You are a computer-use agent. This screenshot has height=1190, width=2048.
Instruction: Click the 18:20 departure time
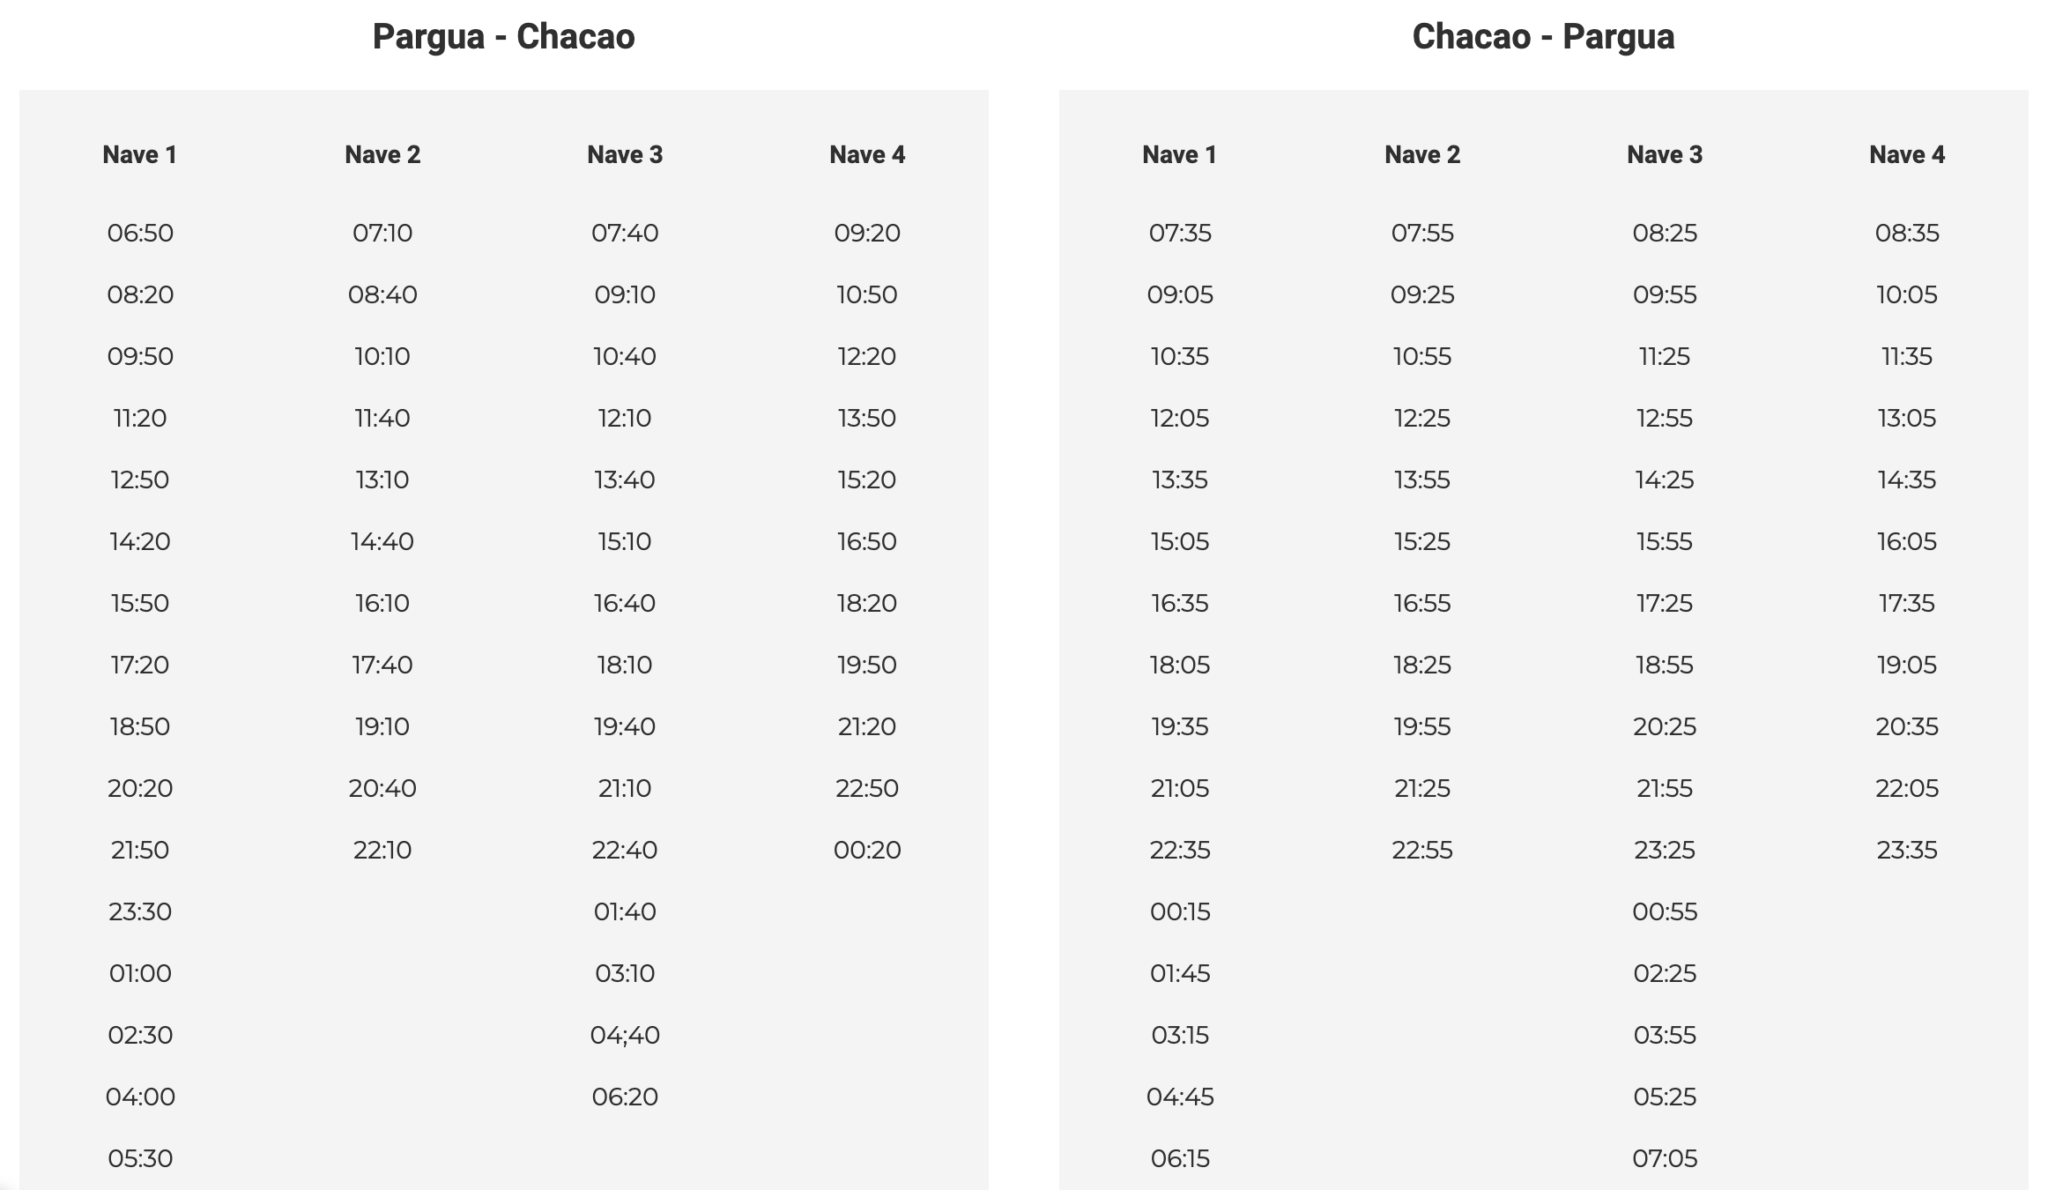[x=867, y=603]
